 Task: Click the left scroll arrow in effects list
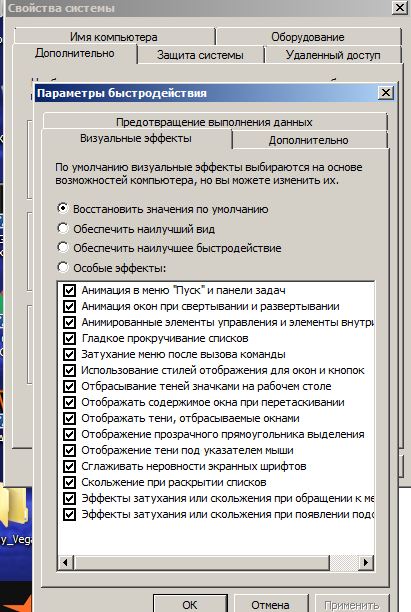(66, 562)
